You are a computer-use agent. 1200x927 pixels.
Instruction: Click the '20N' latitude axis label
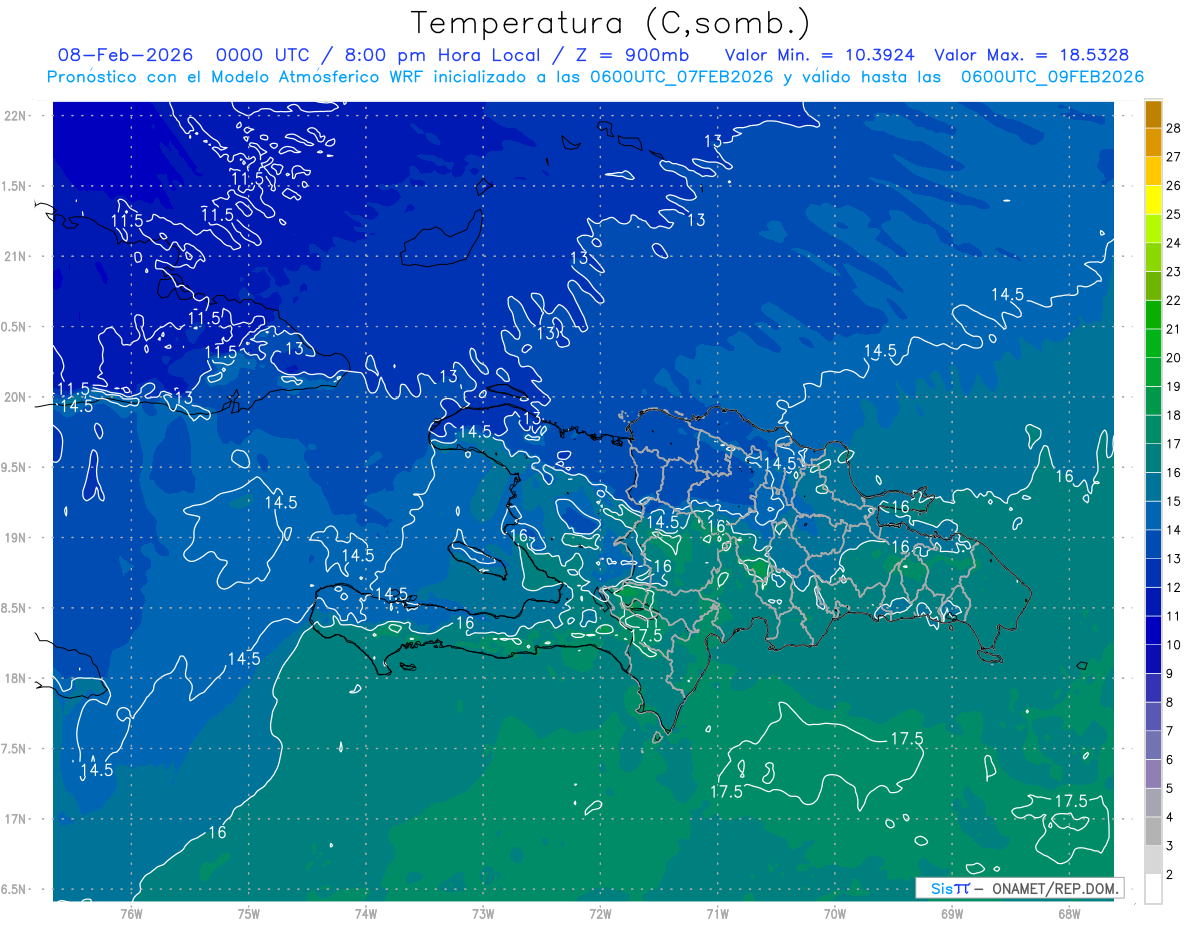click(x=14, y=397)
